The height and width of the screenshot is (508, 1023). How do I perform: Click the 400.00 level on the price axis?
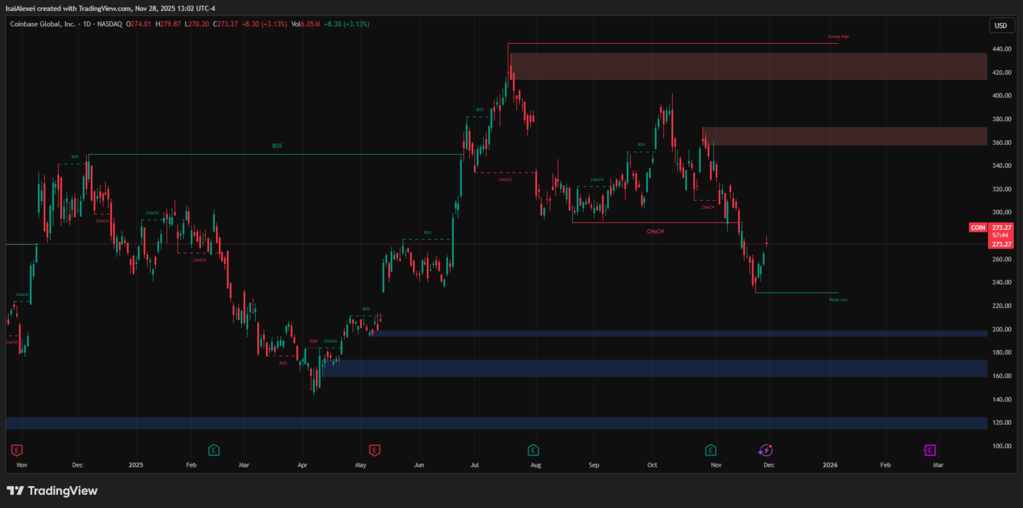(1001, 96)
